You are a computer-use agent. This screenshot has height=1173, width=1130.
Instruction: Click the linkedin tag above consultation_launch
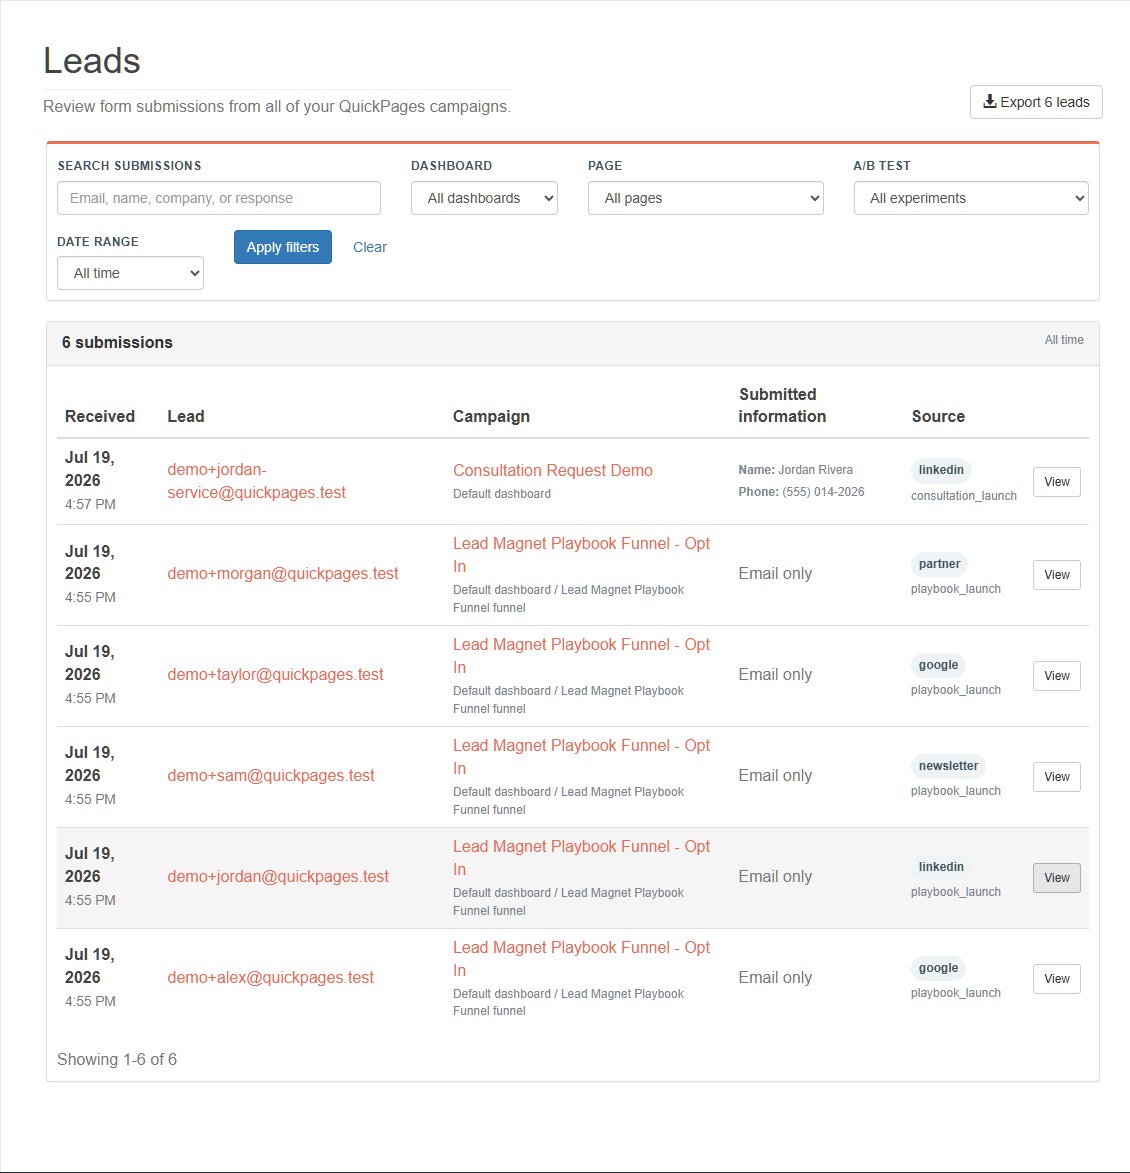click(941, 470)
